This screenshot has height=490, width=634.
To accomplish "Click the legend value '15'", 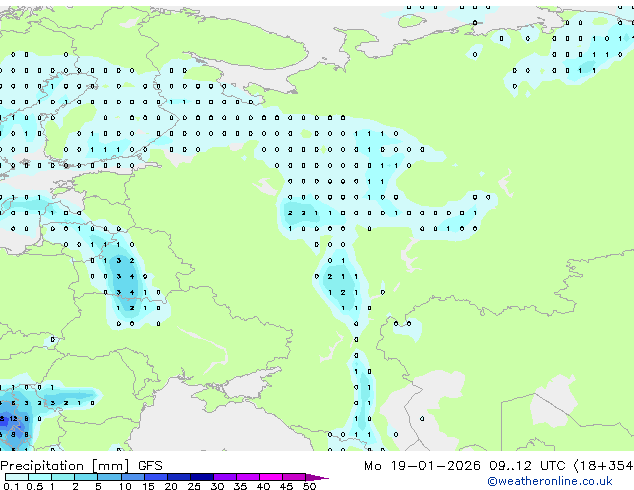I will tap(148, 486).
